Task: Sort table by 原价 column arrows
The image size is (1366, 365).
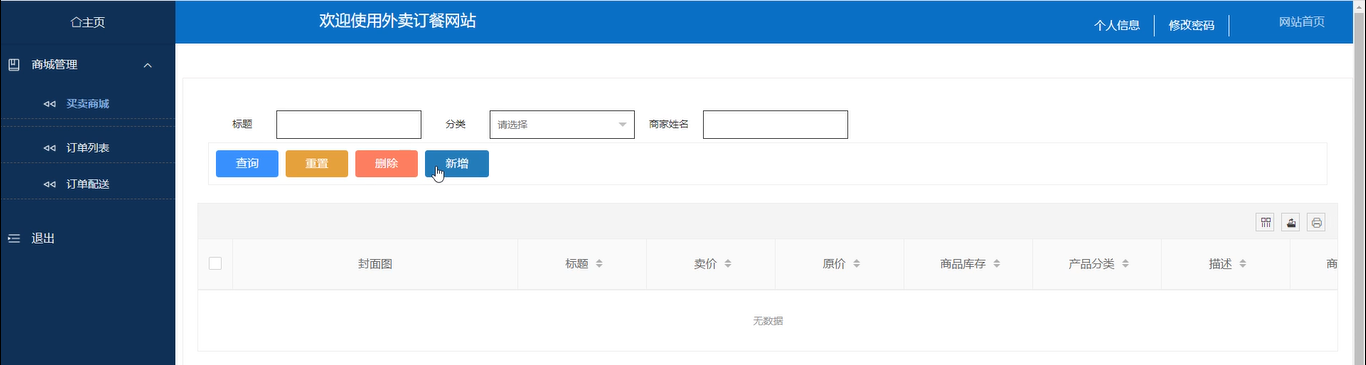Action: pos(857,264)
